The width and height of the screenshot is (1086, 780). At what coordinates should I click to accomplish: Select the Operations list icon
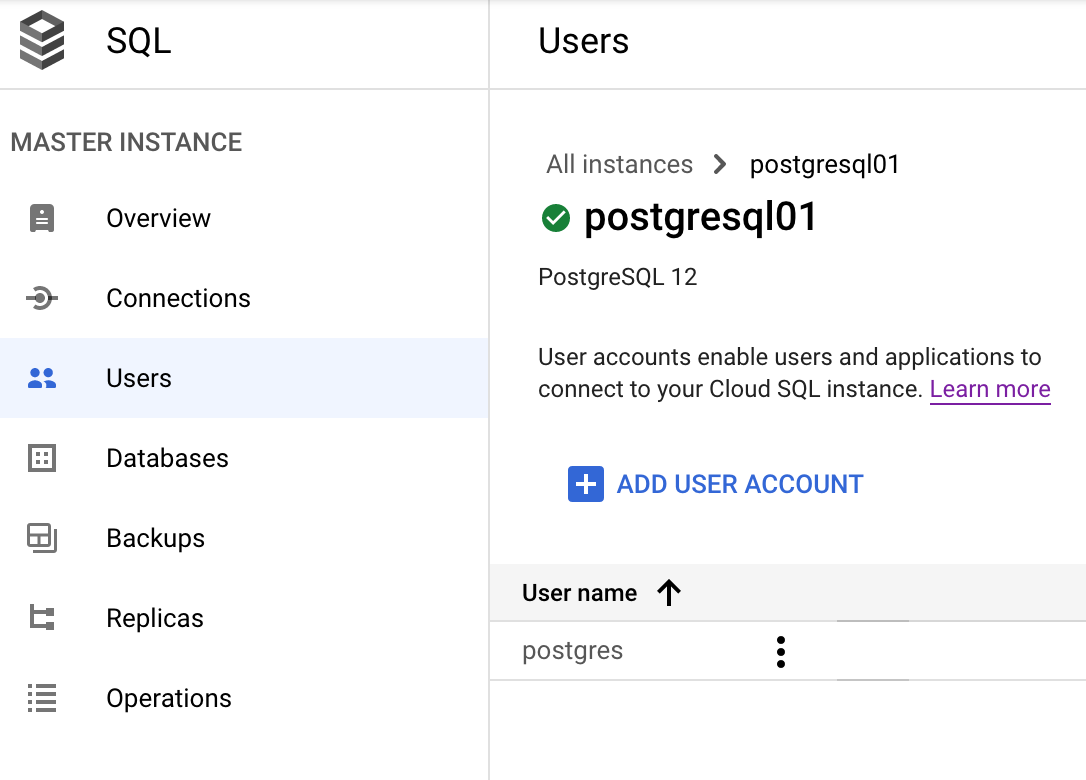tap(42, 698)
